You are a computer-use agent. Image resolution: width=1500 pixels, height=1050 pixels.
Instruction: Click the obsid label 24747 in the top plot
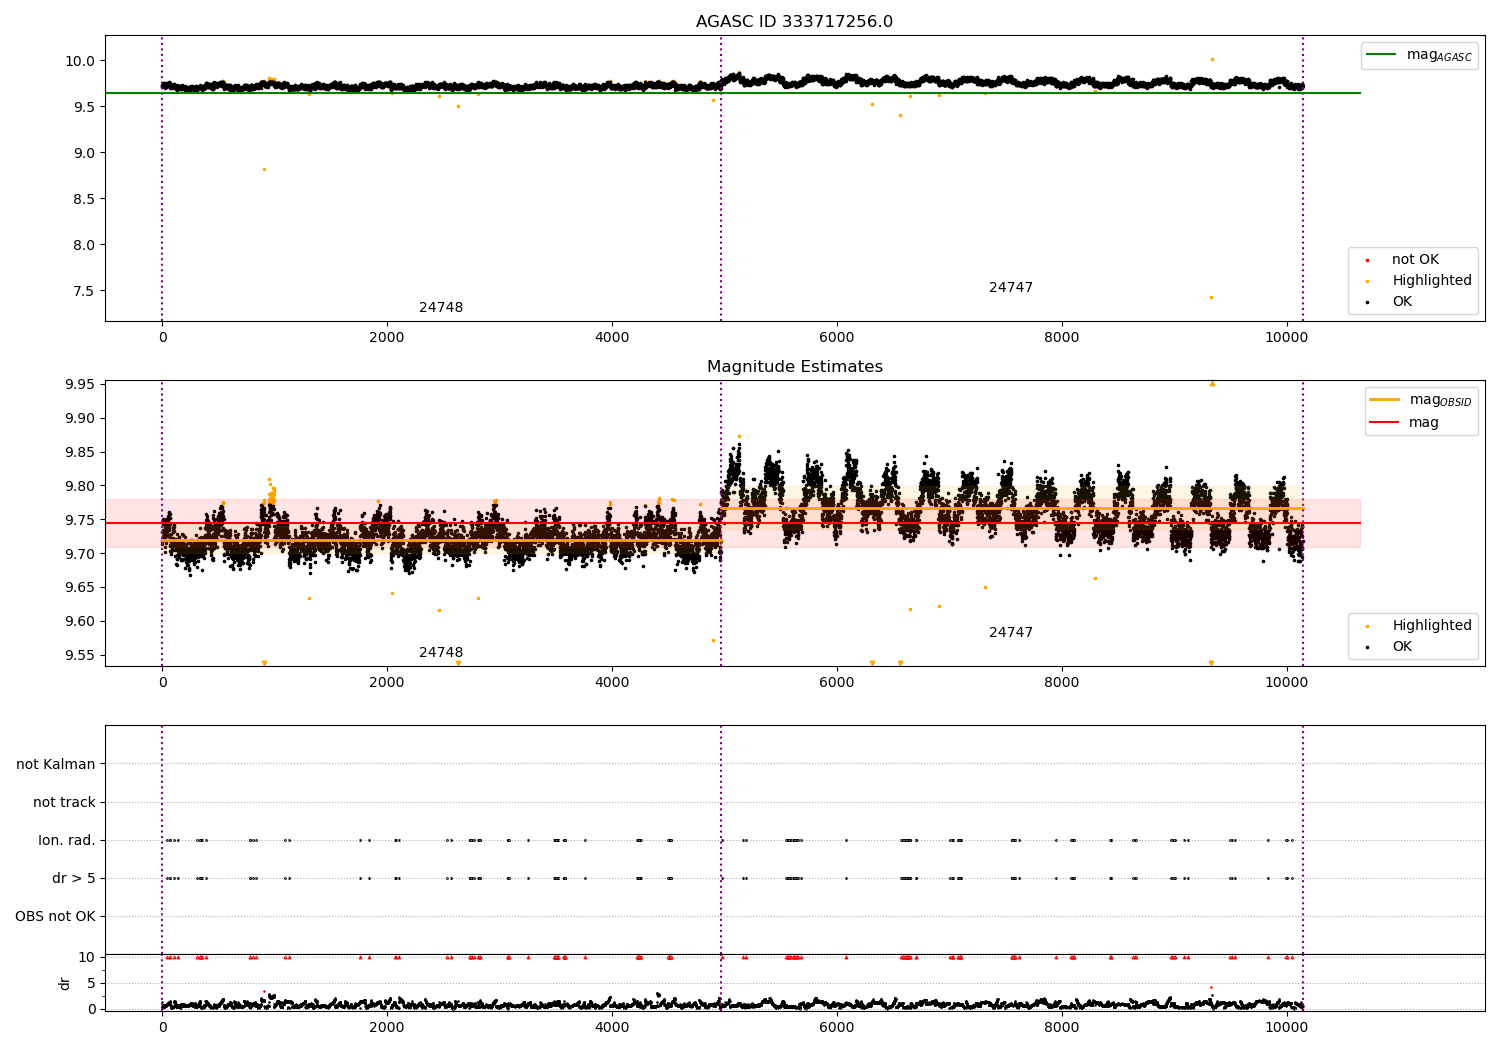[x=1011, y=288]
